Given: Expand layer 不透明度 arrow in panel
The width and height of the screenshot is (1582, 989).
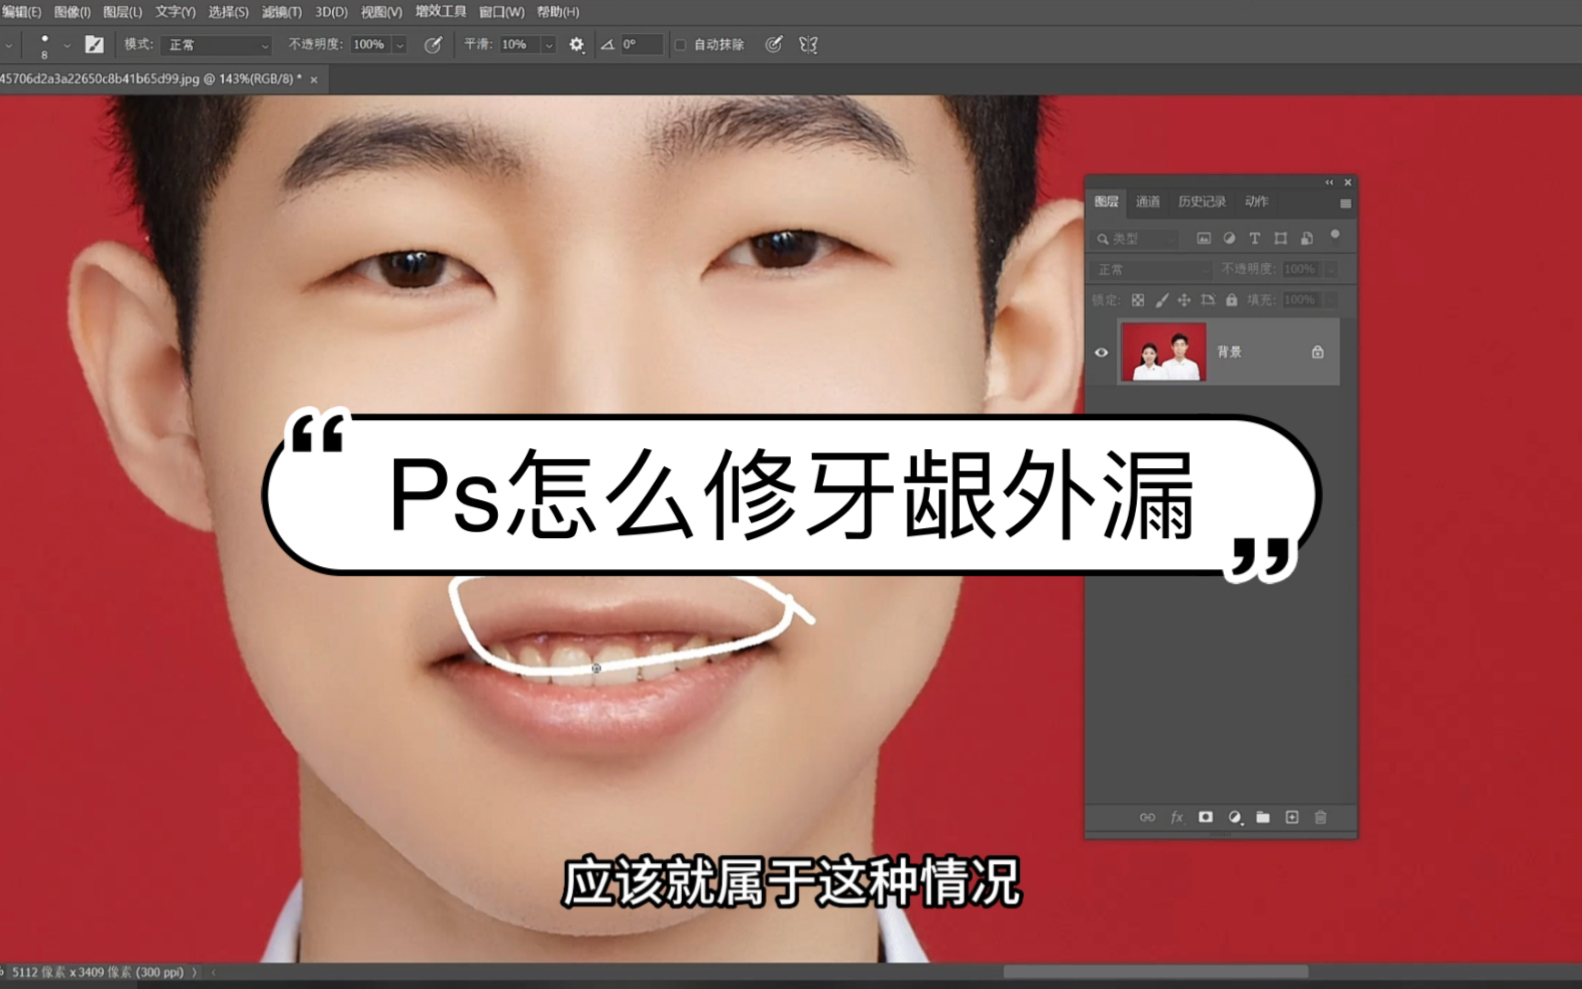Looking at the screenshot, I should [1330, 270].
